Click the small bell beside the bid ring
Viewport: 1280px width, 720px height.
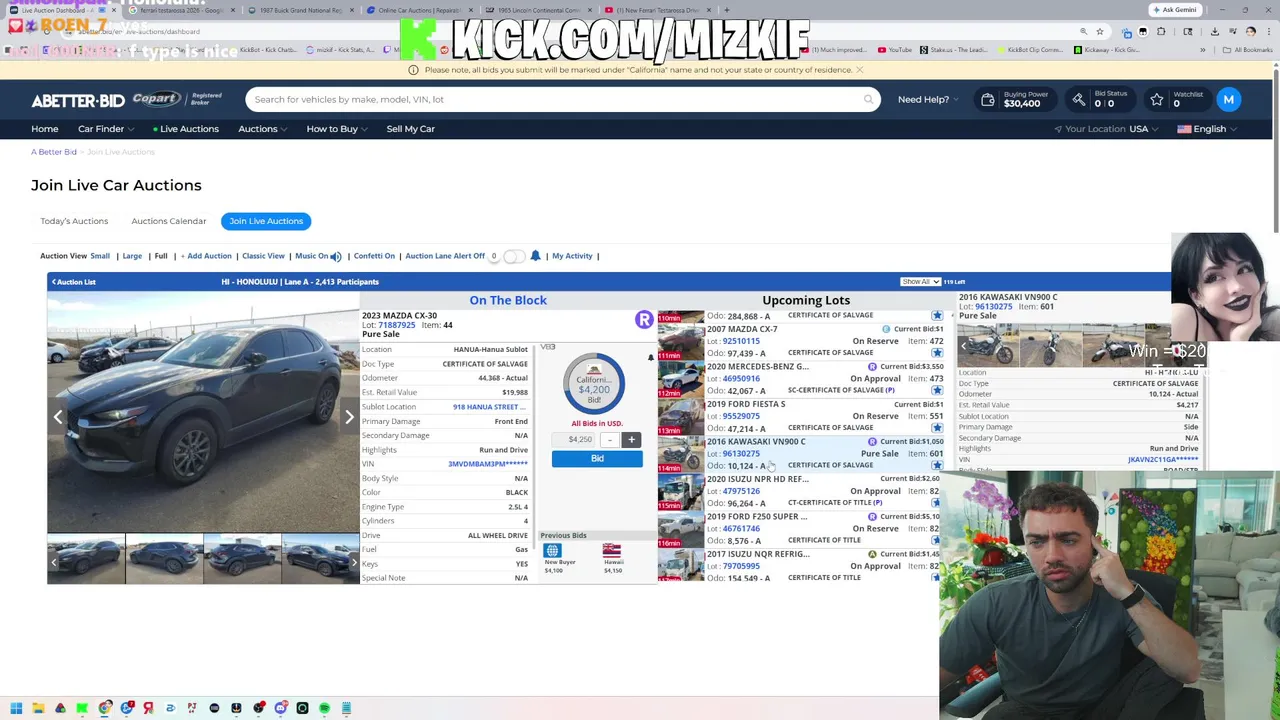650,357
